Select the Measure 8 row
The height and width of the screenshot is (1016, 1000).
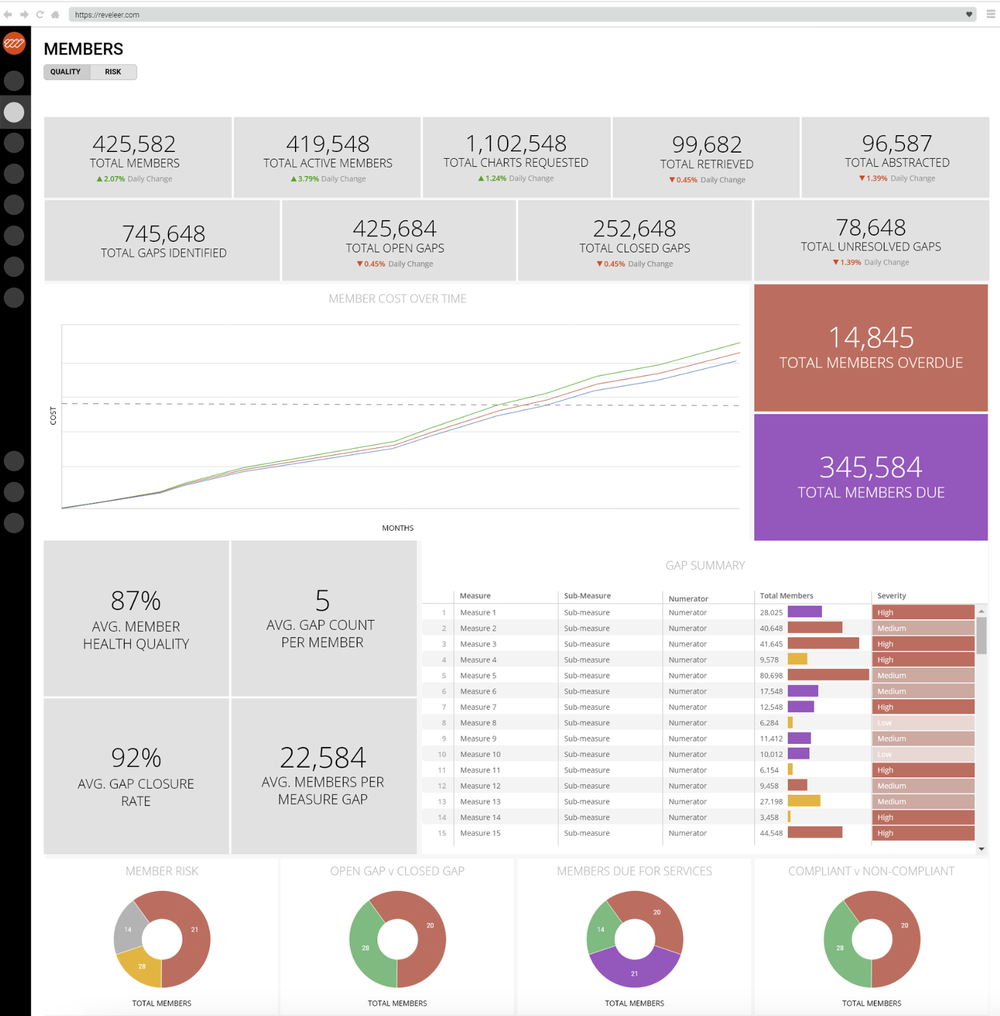click(x=699, y=722)
